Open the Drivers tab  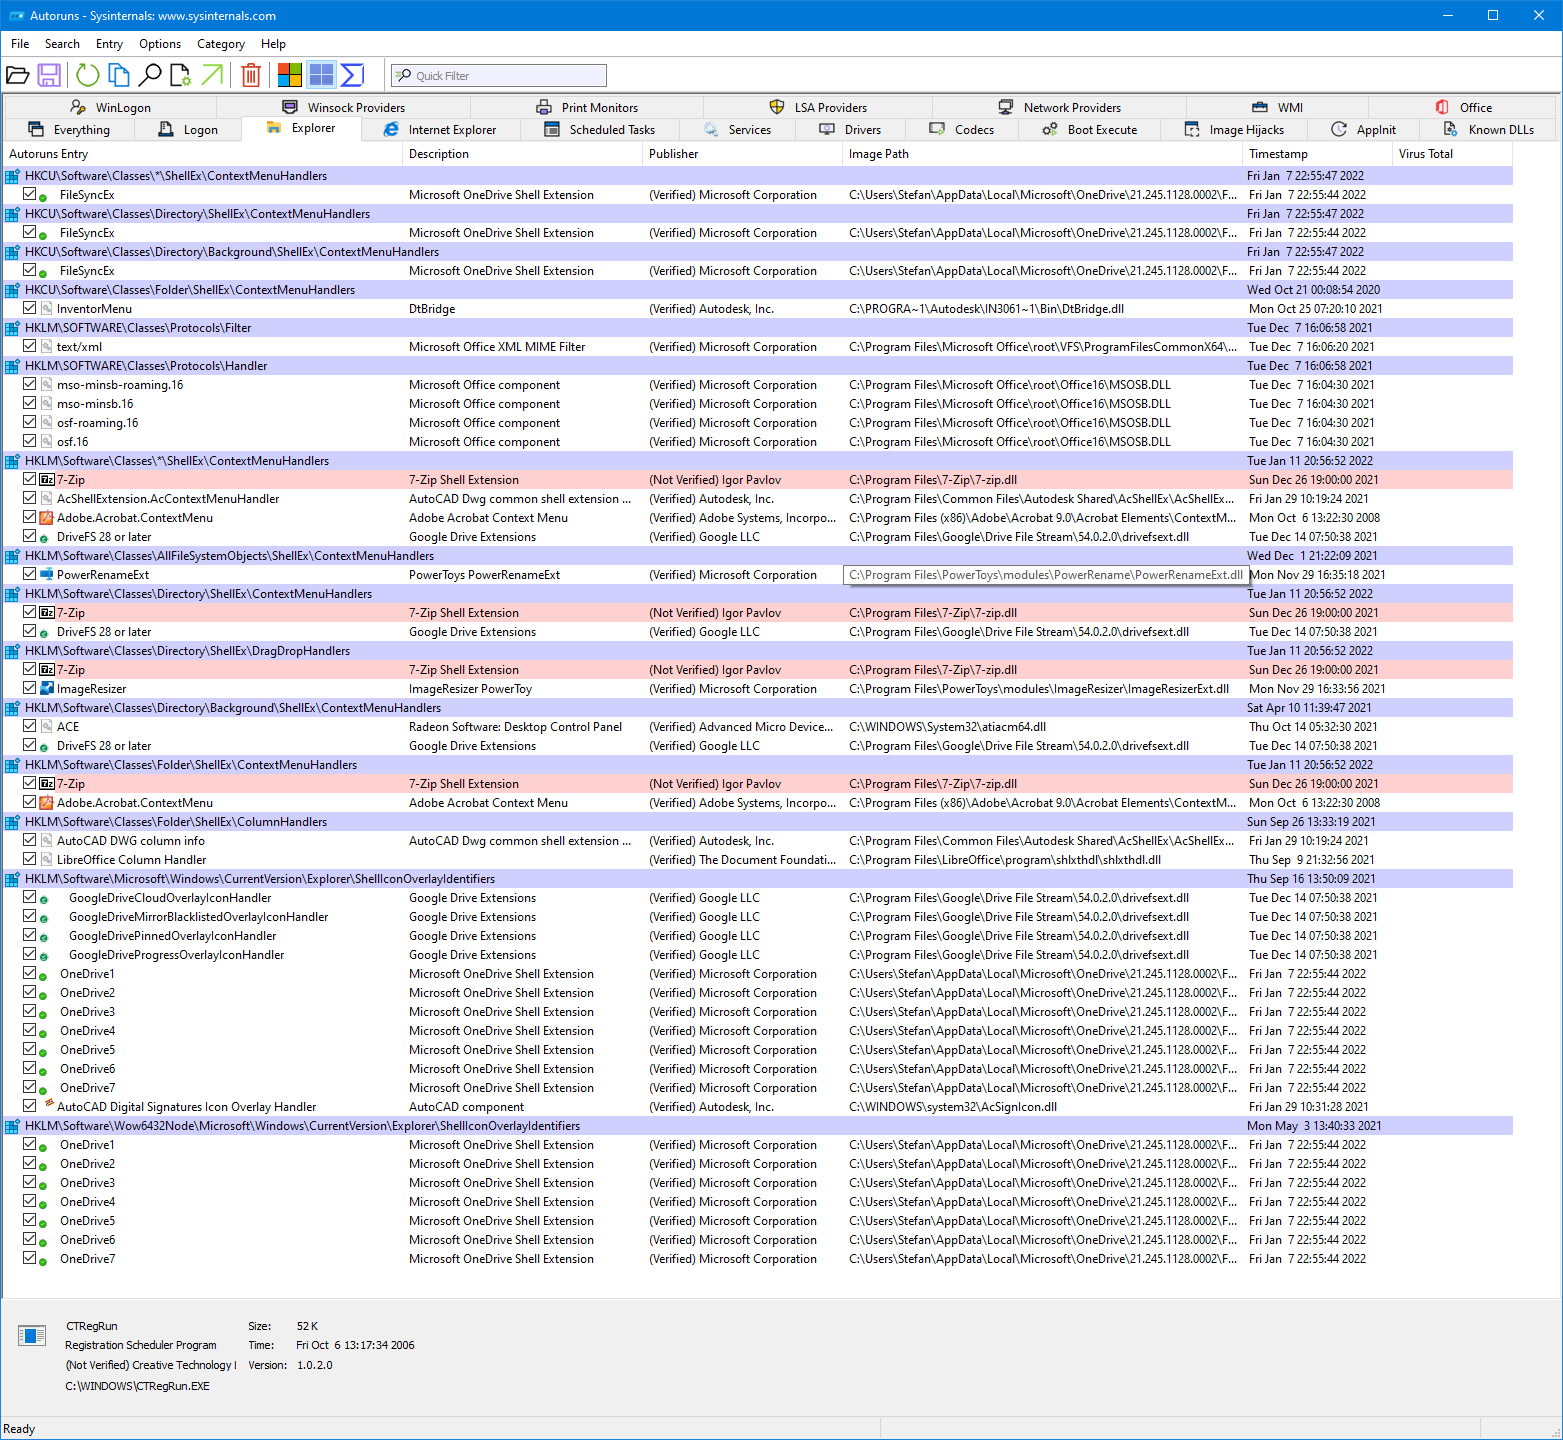pyautogui.click(x=851, y=130)
